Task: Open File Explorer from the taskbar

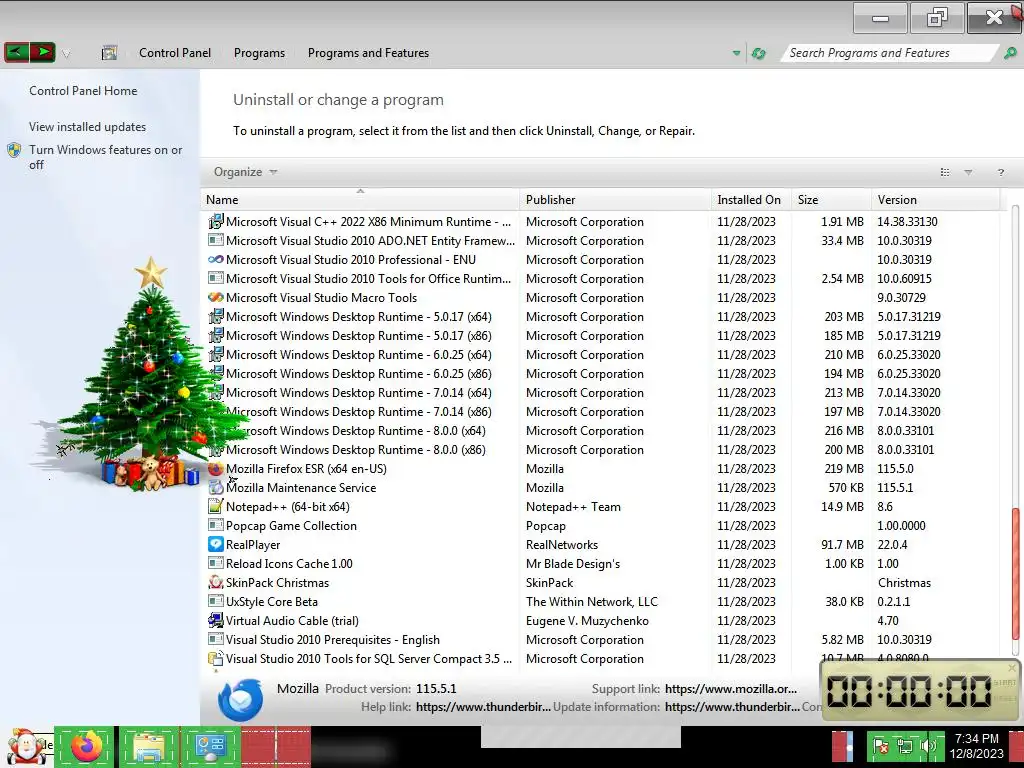Action: [x=148, y=747]
